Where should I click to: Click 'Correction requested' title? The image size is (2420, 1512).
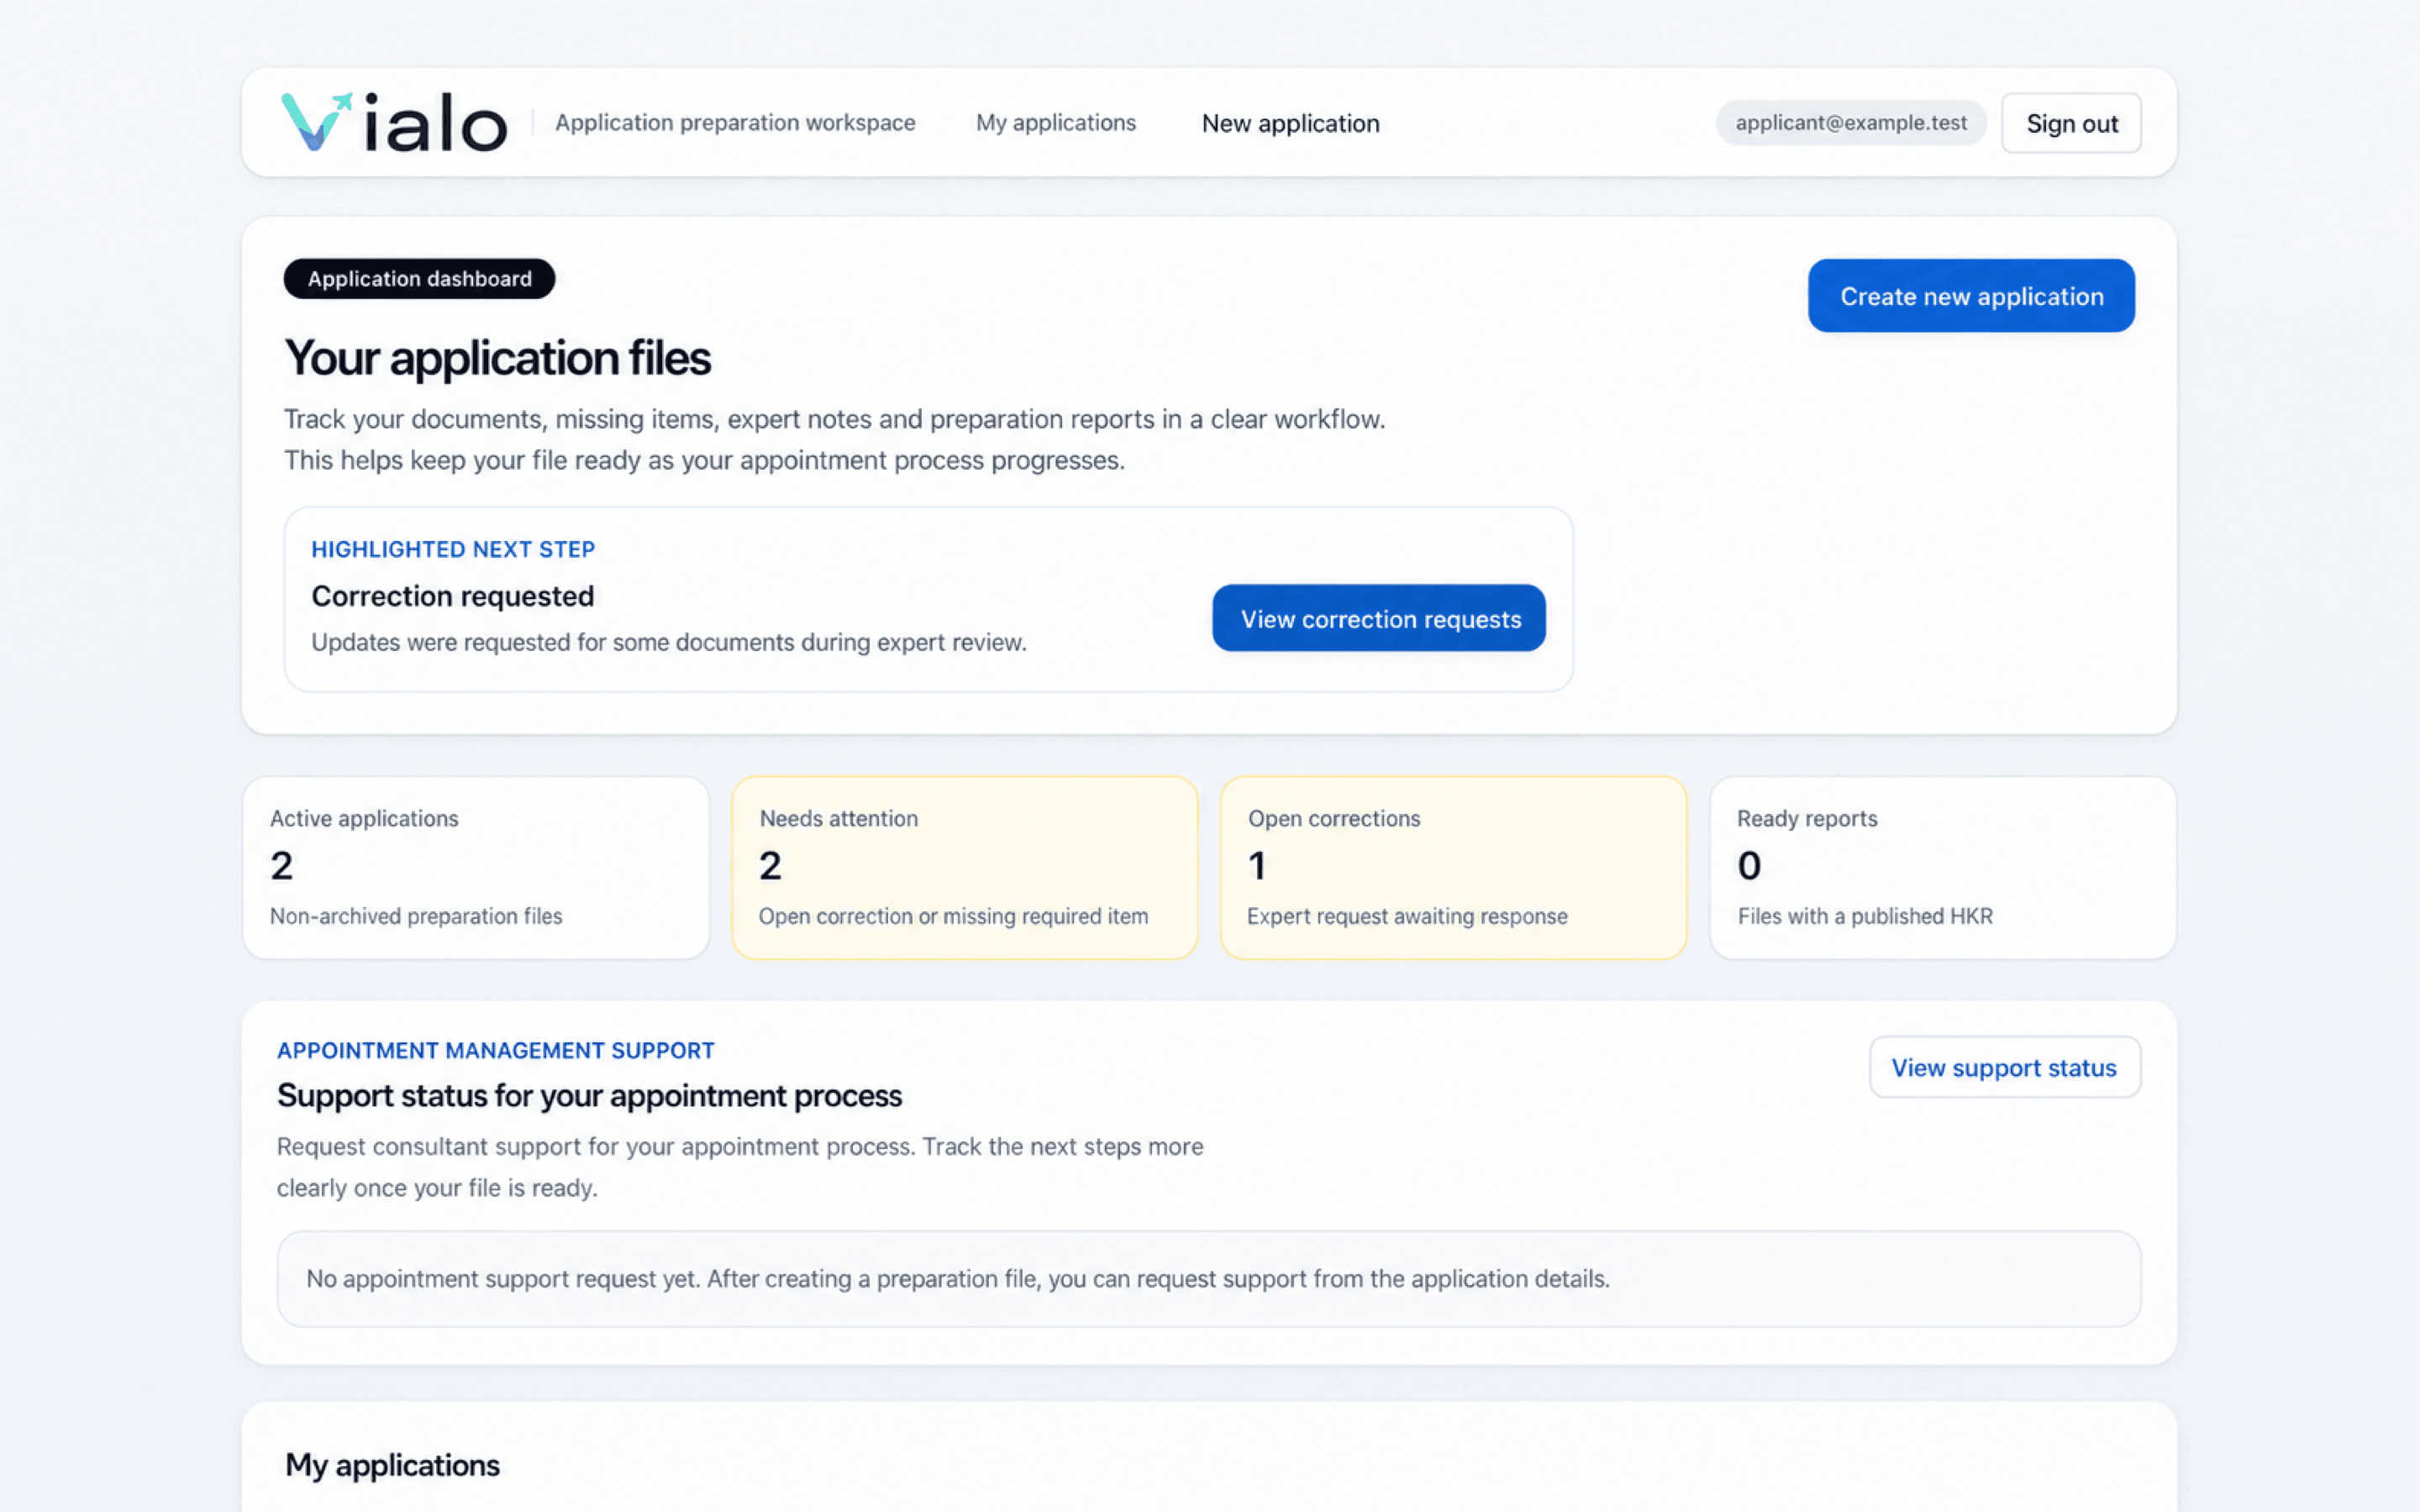pos(452,596)
